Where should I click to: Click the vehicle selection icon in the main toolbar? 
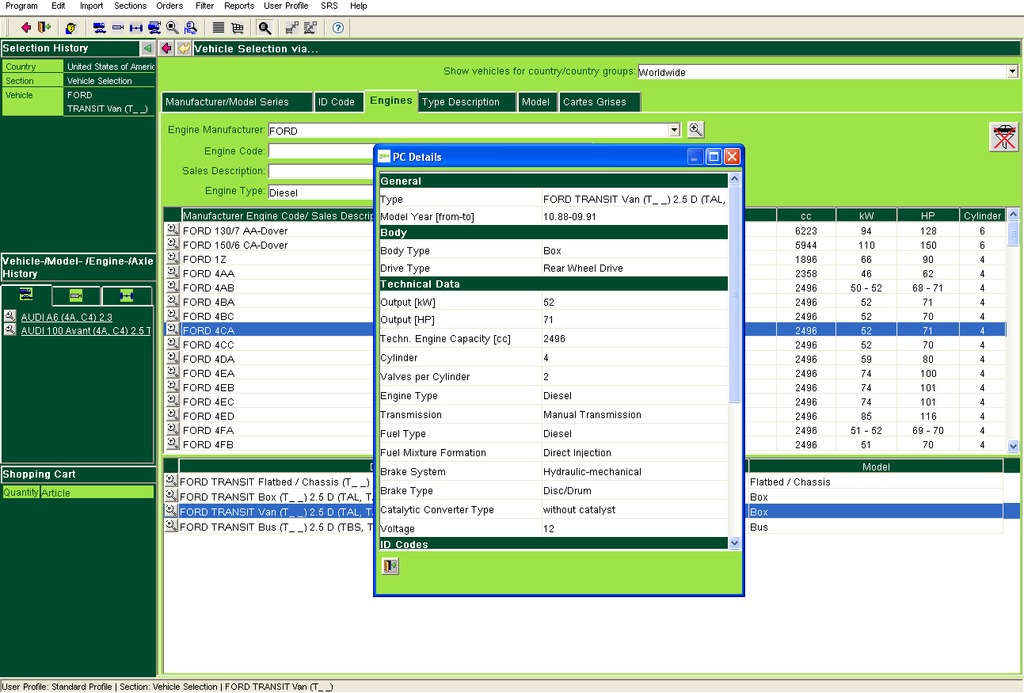[99, 27]
